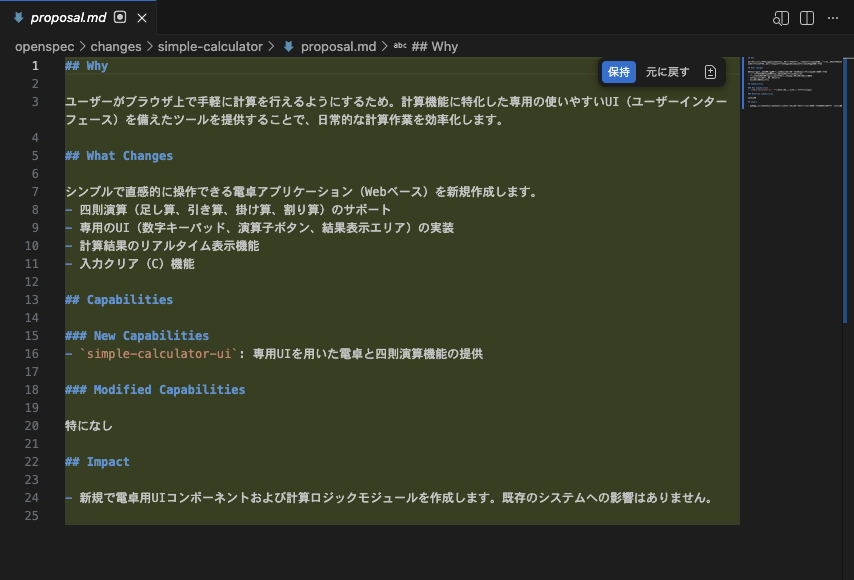
Task: Click the 計算結果のリアルタイム表示機能 line
Action: [169, 246]
